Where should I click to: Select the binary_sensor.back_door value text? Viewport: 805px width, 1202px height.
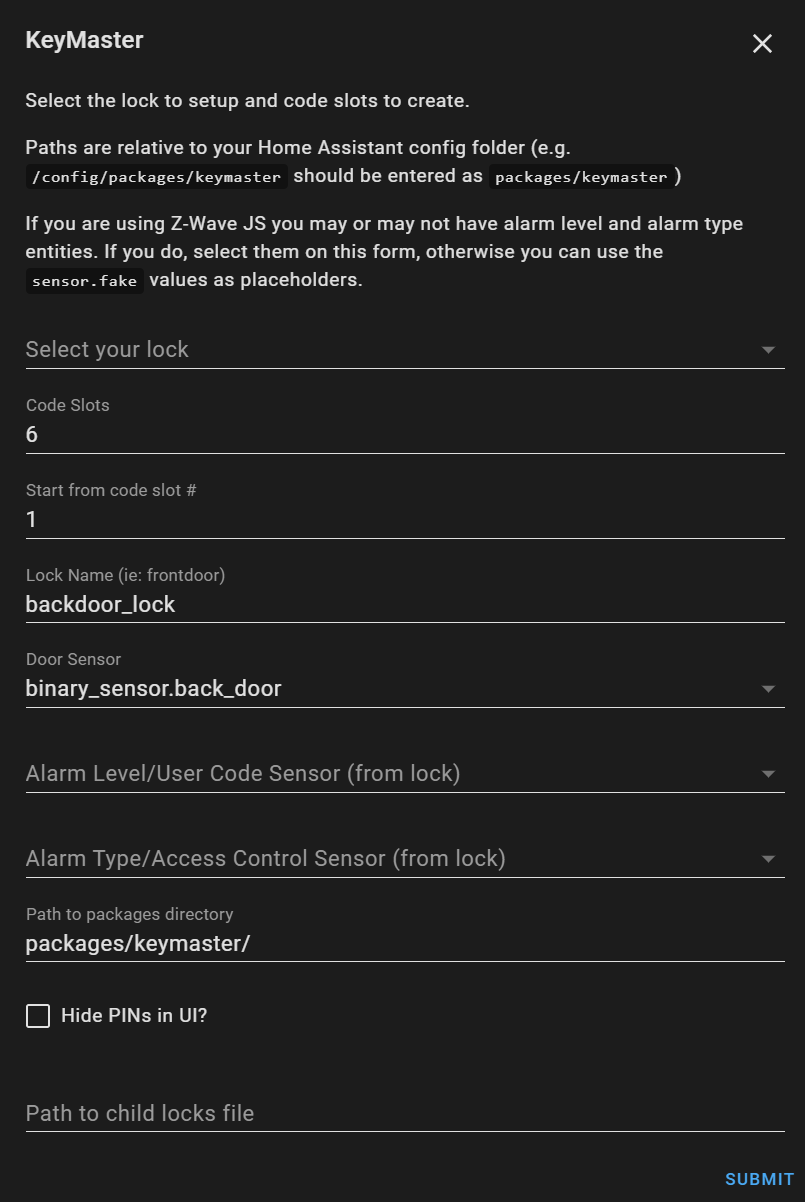tap(153, 688)
